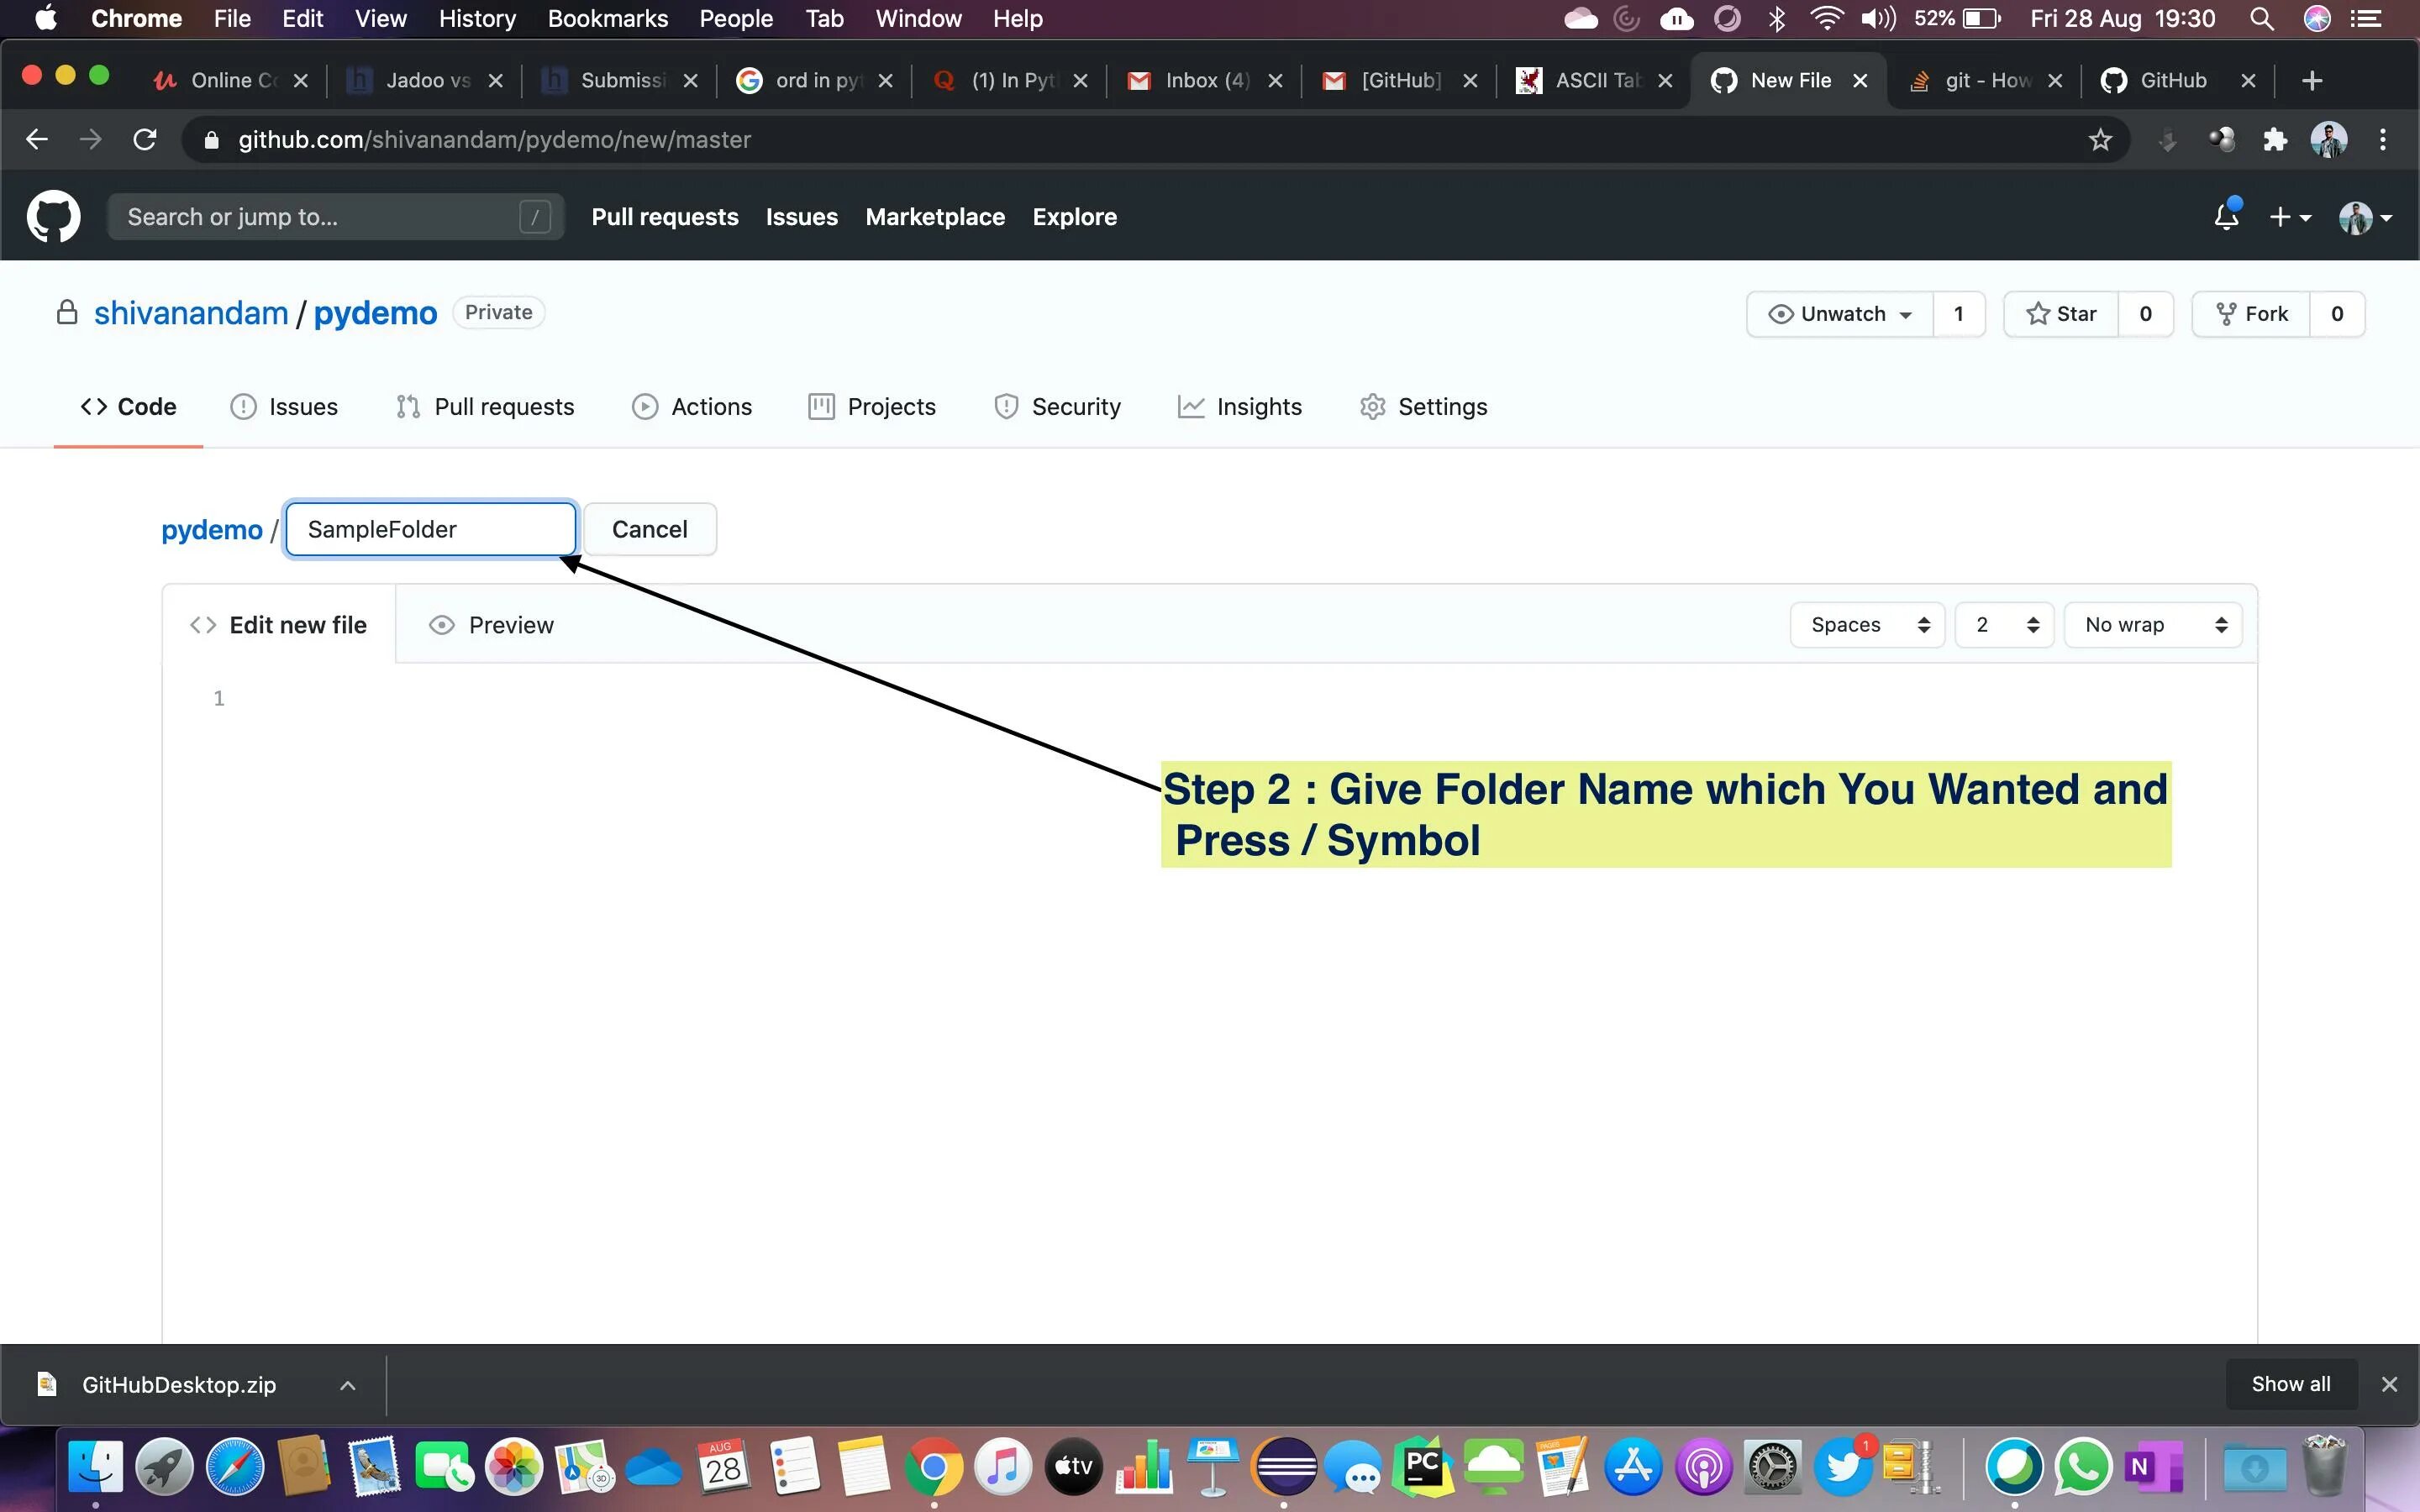Image resolution: width=2420 pixels, height=1512 pixels.
Task: Open the indent size 2 dropdown
Action: pos(2004,625)
